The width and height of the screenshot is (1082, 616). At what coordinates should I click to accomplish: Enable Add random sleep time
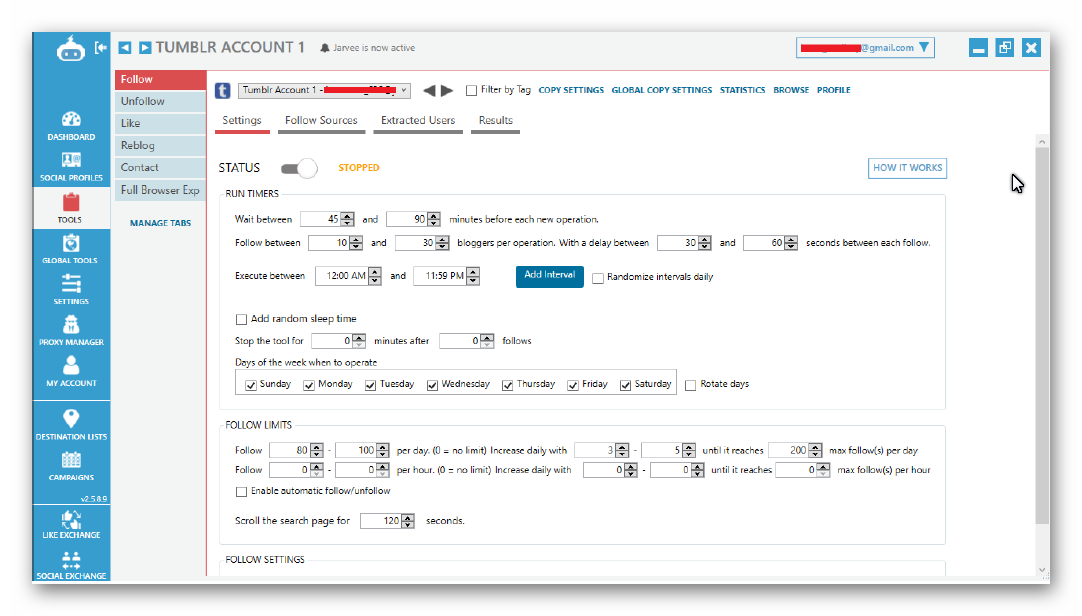click(241, 319)
